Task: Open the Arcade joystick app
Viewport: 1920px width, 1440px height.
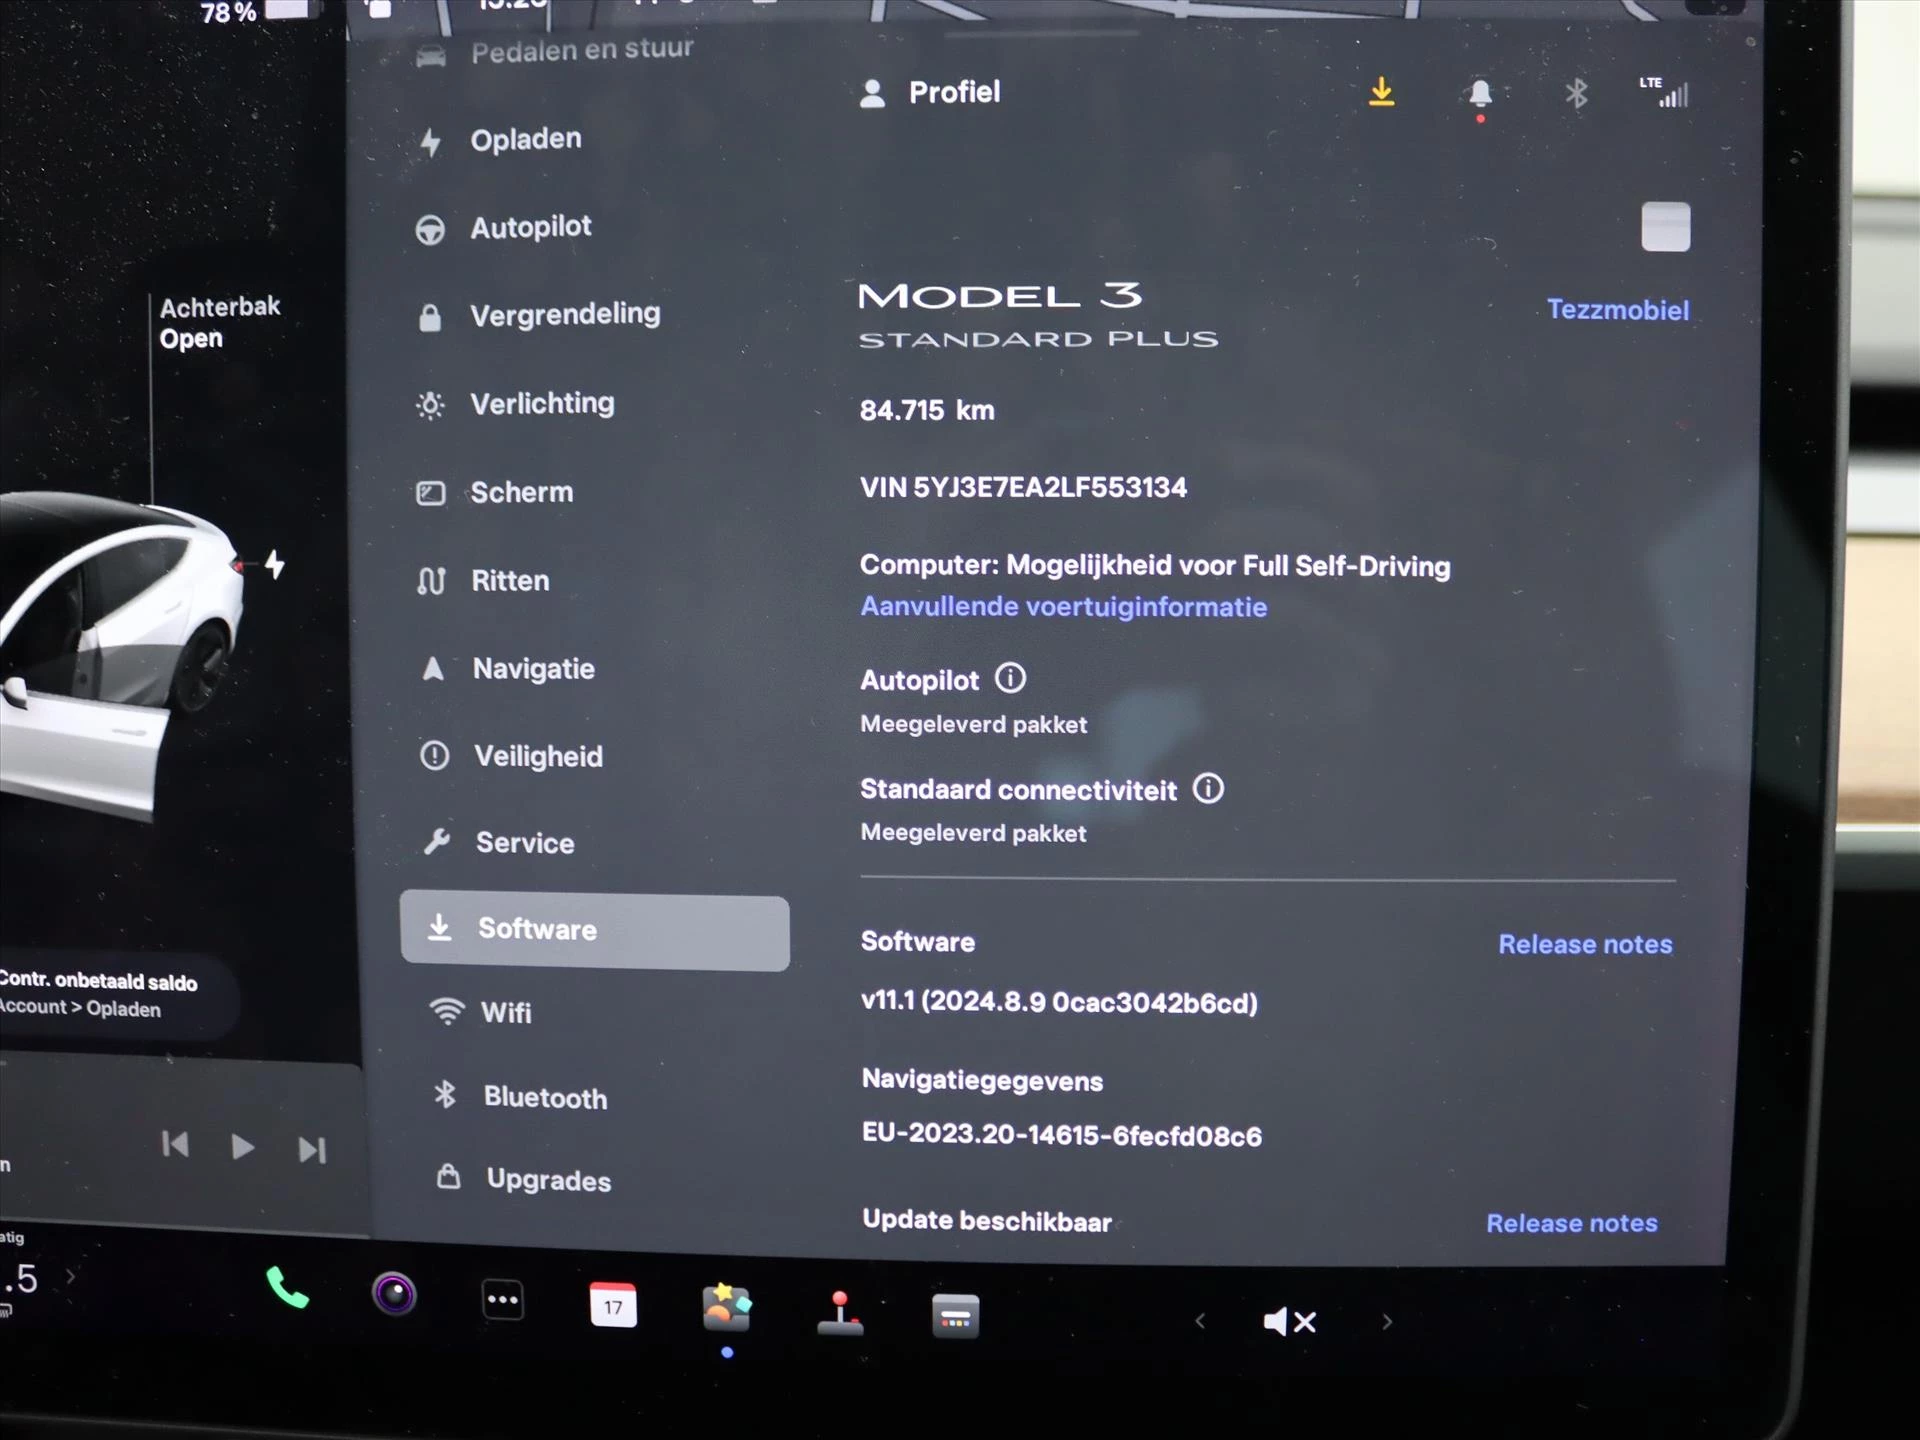Action: [x=841, y=1313]
